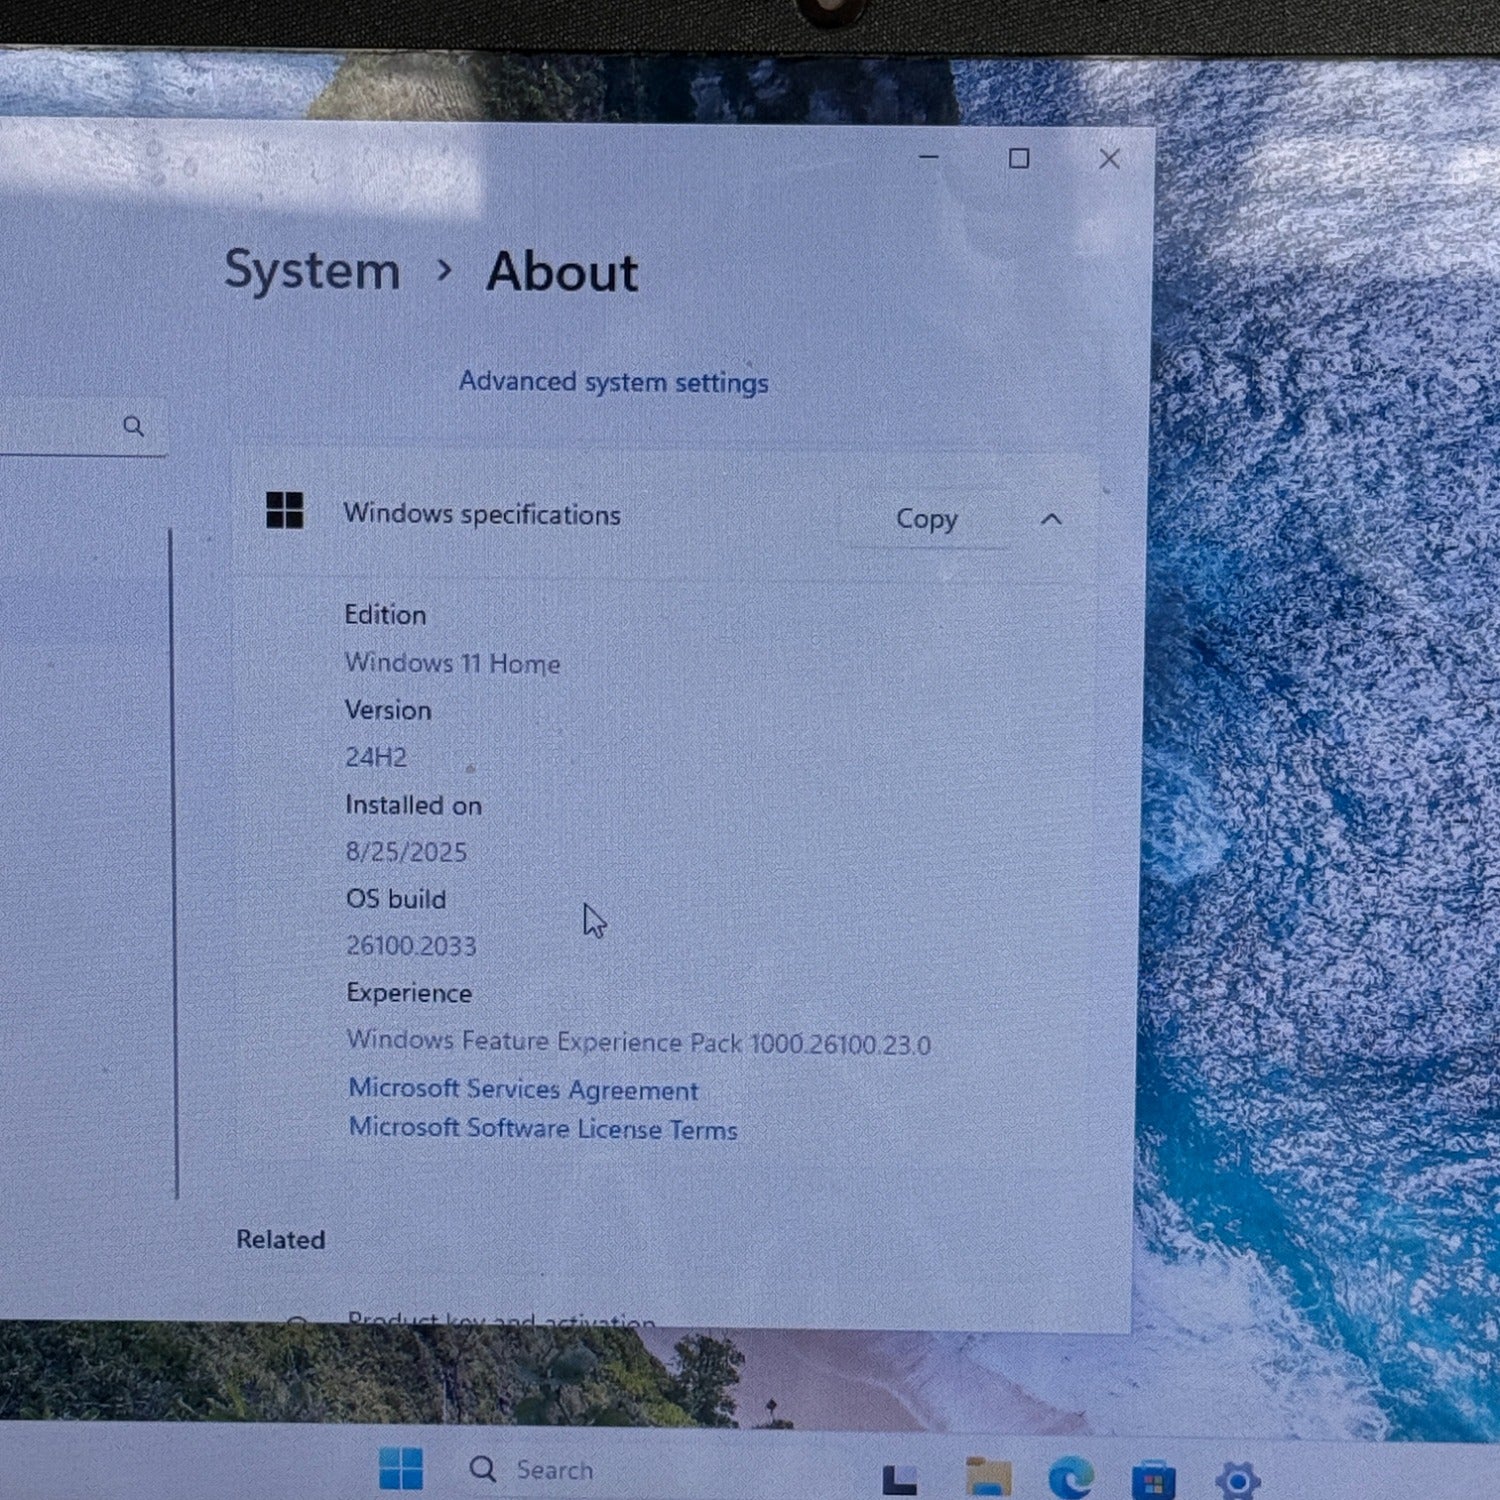Open Microsoft Store from the taskbar
Screen dimensions: 1500x1500
pos(1153,1481)
